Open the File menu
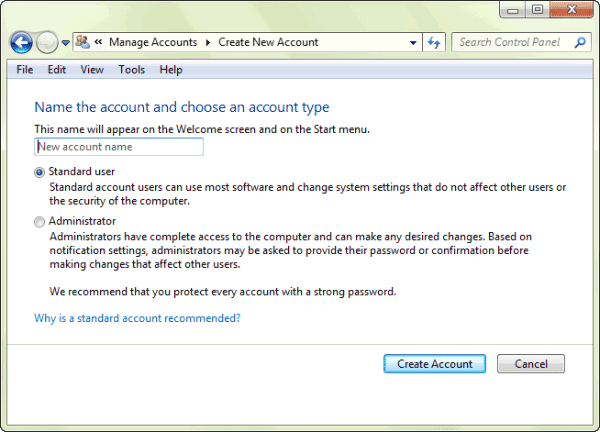The width and height of the screenshot is (600, 432). click(25, 70)
